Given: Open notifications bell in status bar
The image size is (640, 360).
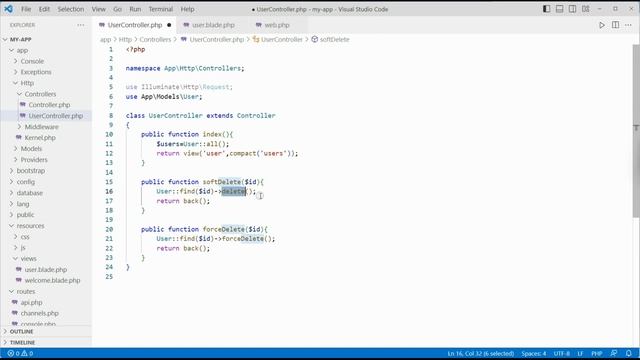Looking at the screenshot, I should [x=629, y=353].
